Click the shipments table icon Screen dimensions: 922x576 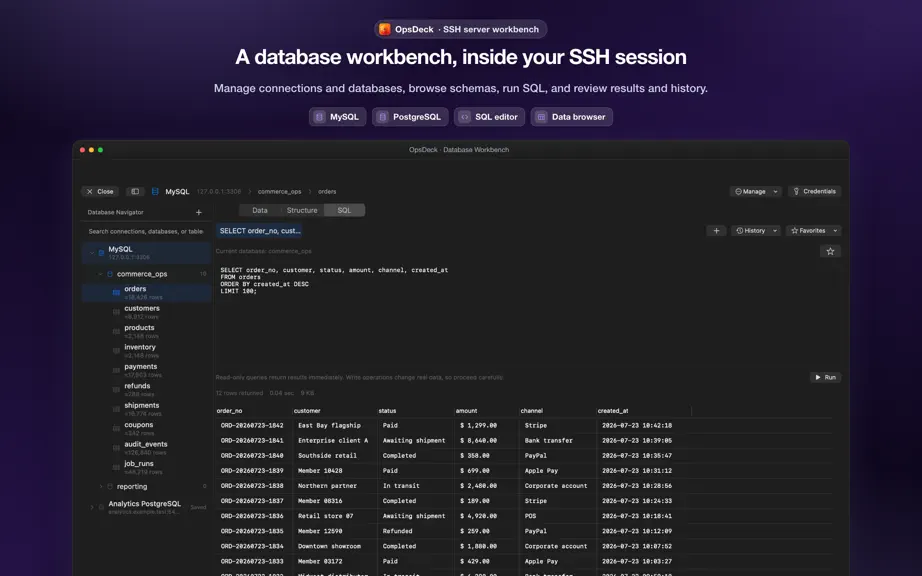(116, 408)
